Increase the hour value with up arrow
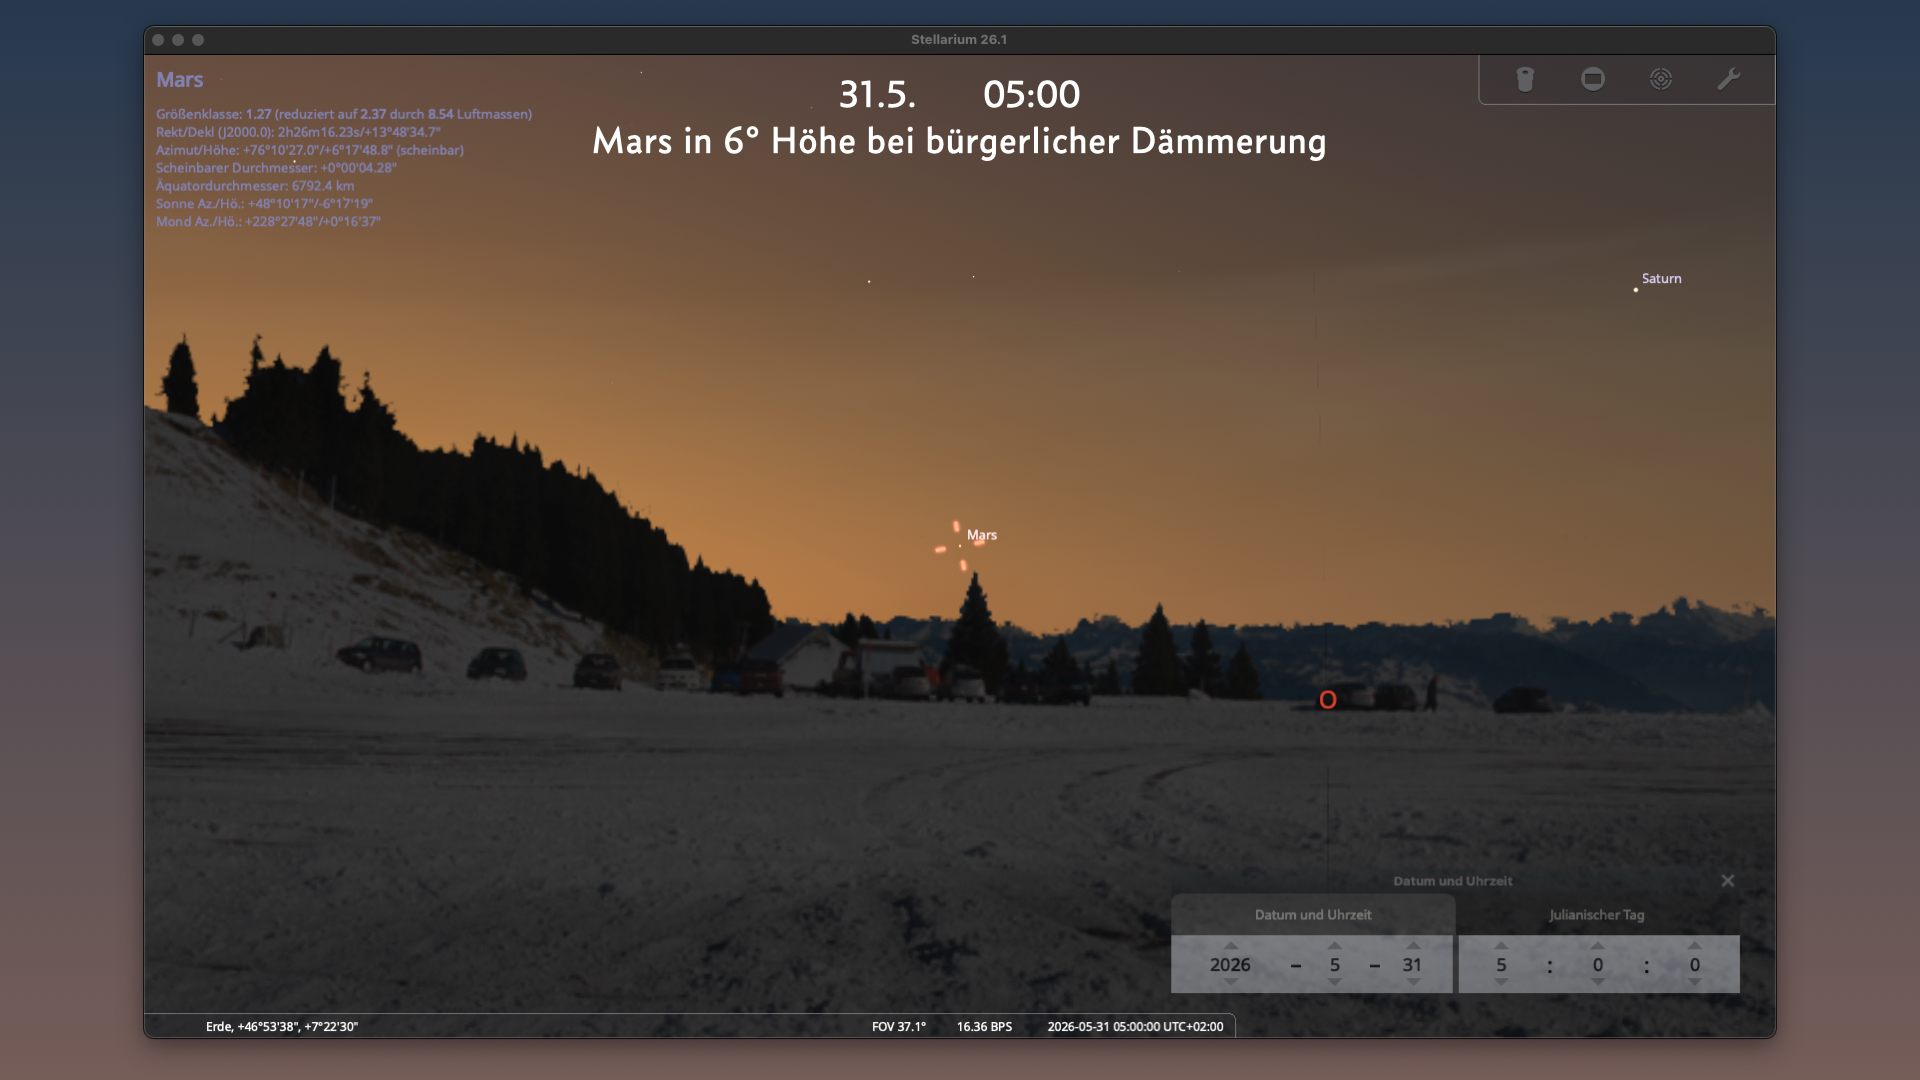Viewport: 1920px width, 1080px height. 1501,945
